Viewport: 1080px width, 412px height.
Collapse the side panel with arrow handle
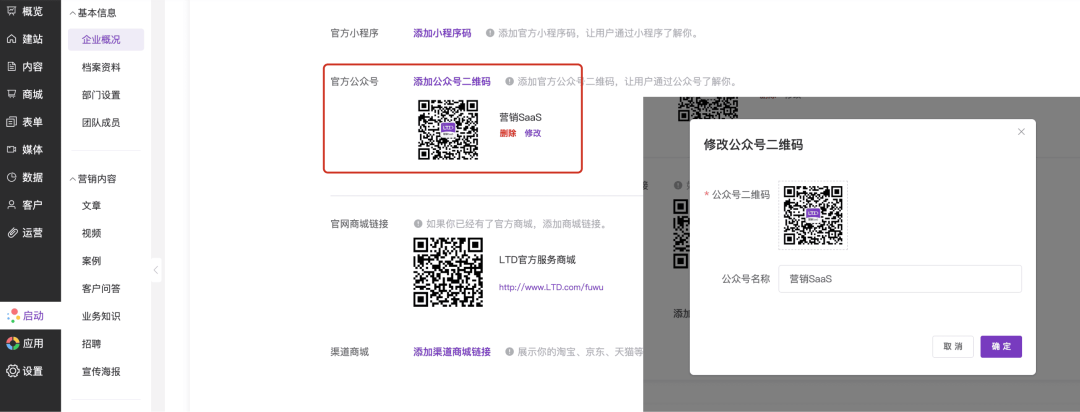point(156,271)
